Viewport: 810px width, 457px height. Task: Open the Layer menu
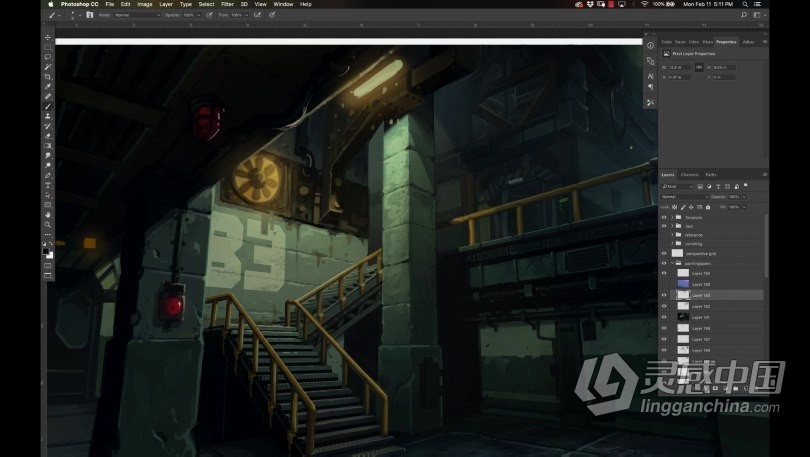[166, 4]
